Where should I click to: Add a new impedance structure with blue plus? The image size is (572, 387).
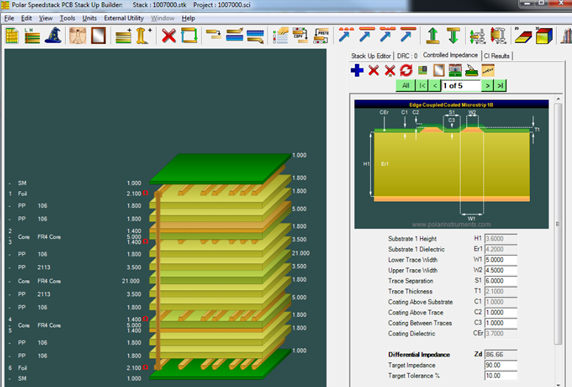tap(357, 70)
